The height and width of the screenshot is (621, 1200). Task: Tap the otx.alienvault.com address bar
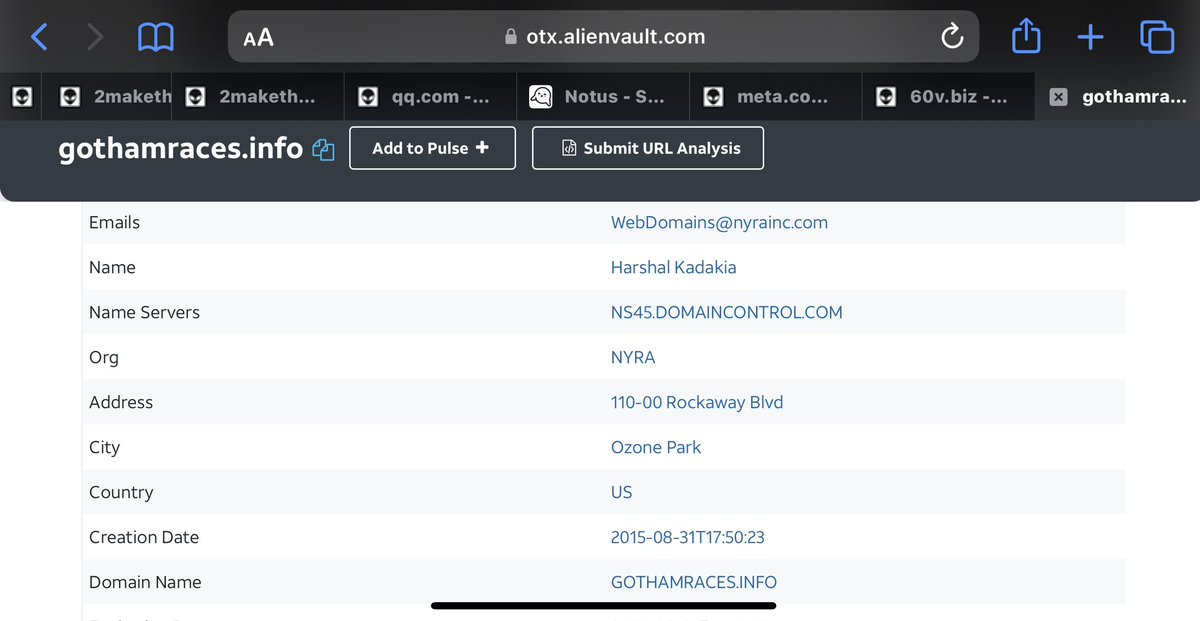[x=605, y=37]
